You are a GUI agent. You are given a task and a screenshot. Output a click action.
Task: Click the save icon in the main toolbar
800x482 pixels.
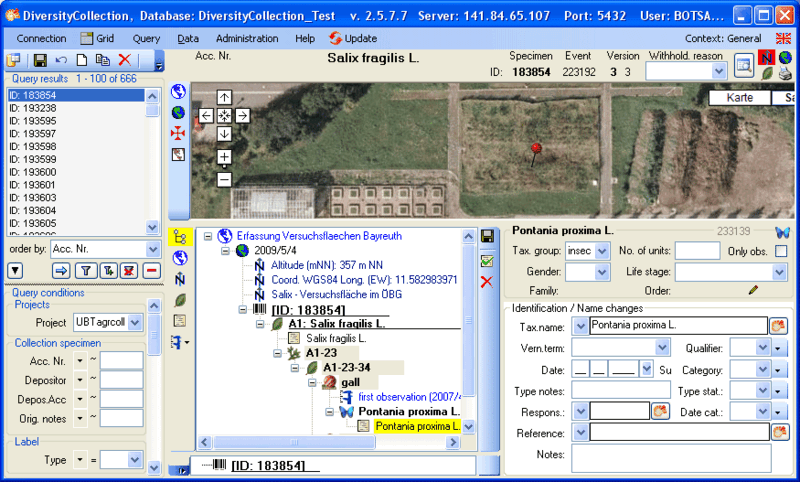(40, 61)
